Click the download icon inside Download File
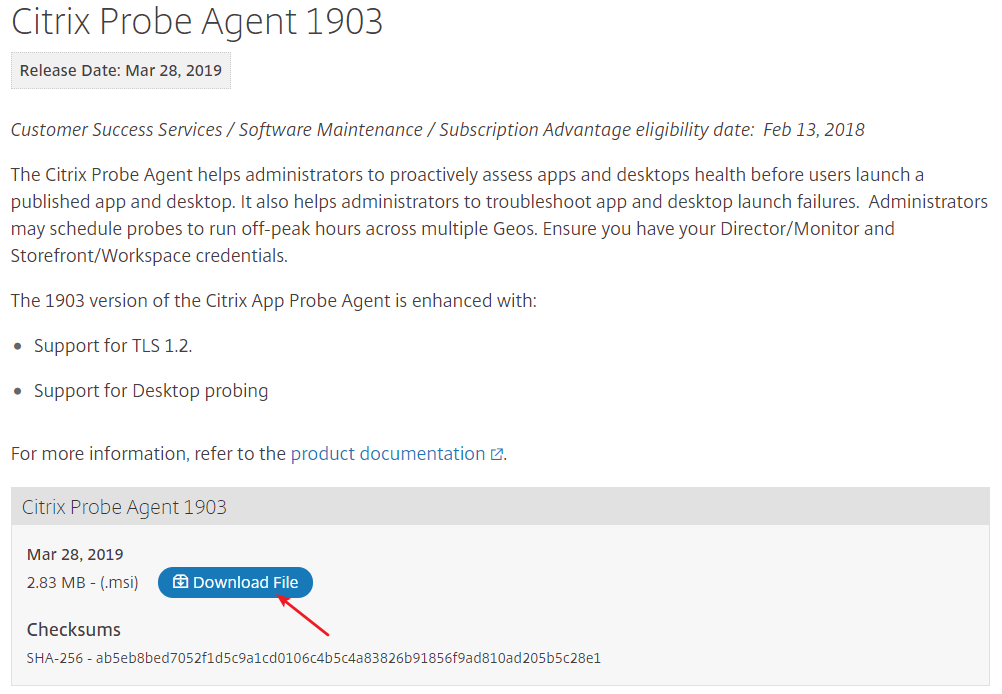This screenshot has height=694, width=1002. [180, 582]
